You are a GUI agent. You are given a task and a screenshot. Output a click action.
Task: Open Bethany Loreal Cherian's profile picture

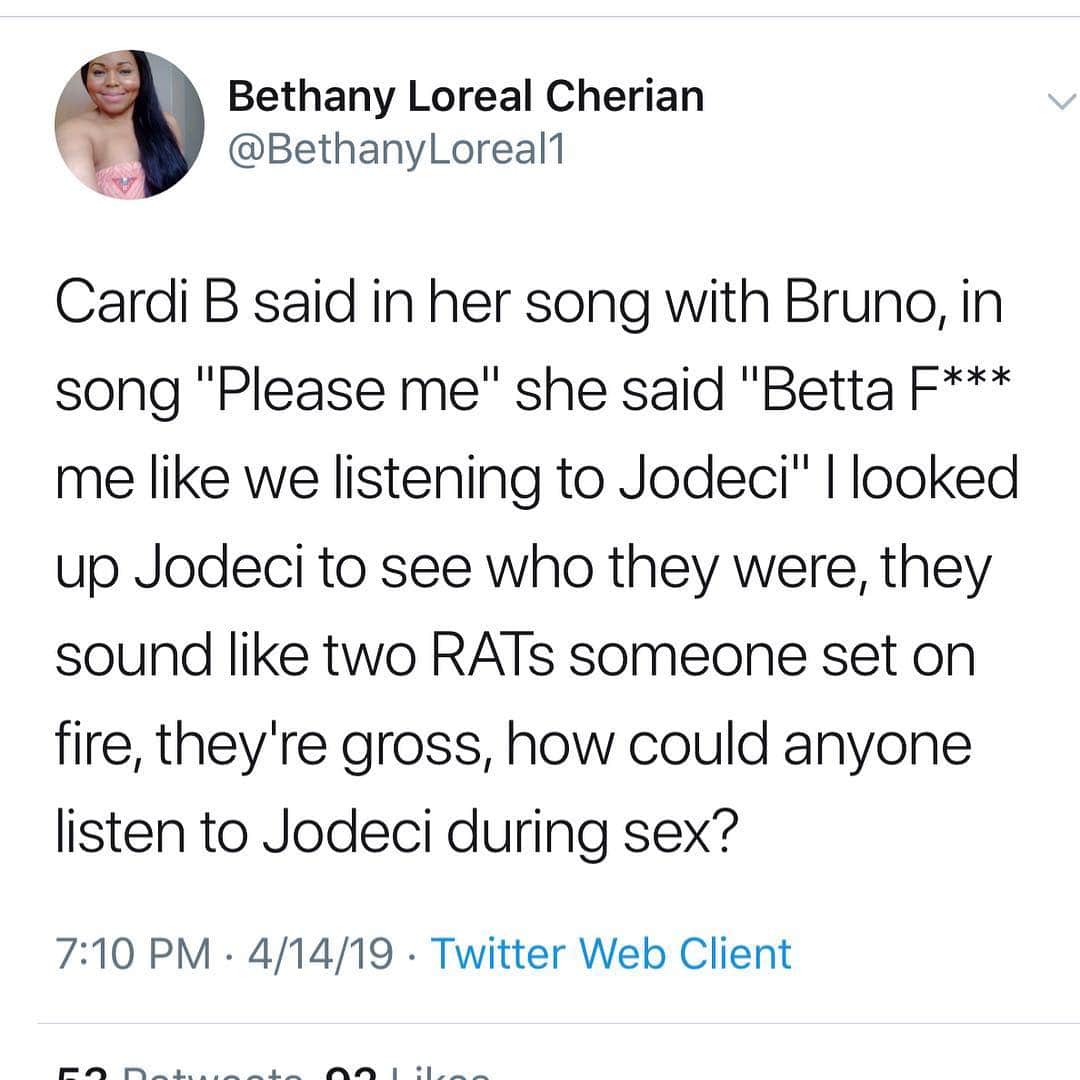(129, 125)
